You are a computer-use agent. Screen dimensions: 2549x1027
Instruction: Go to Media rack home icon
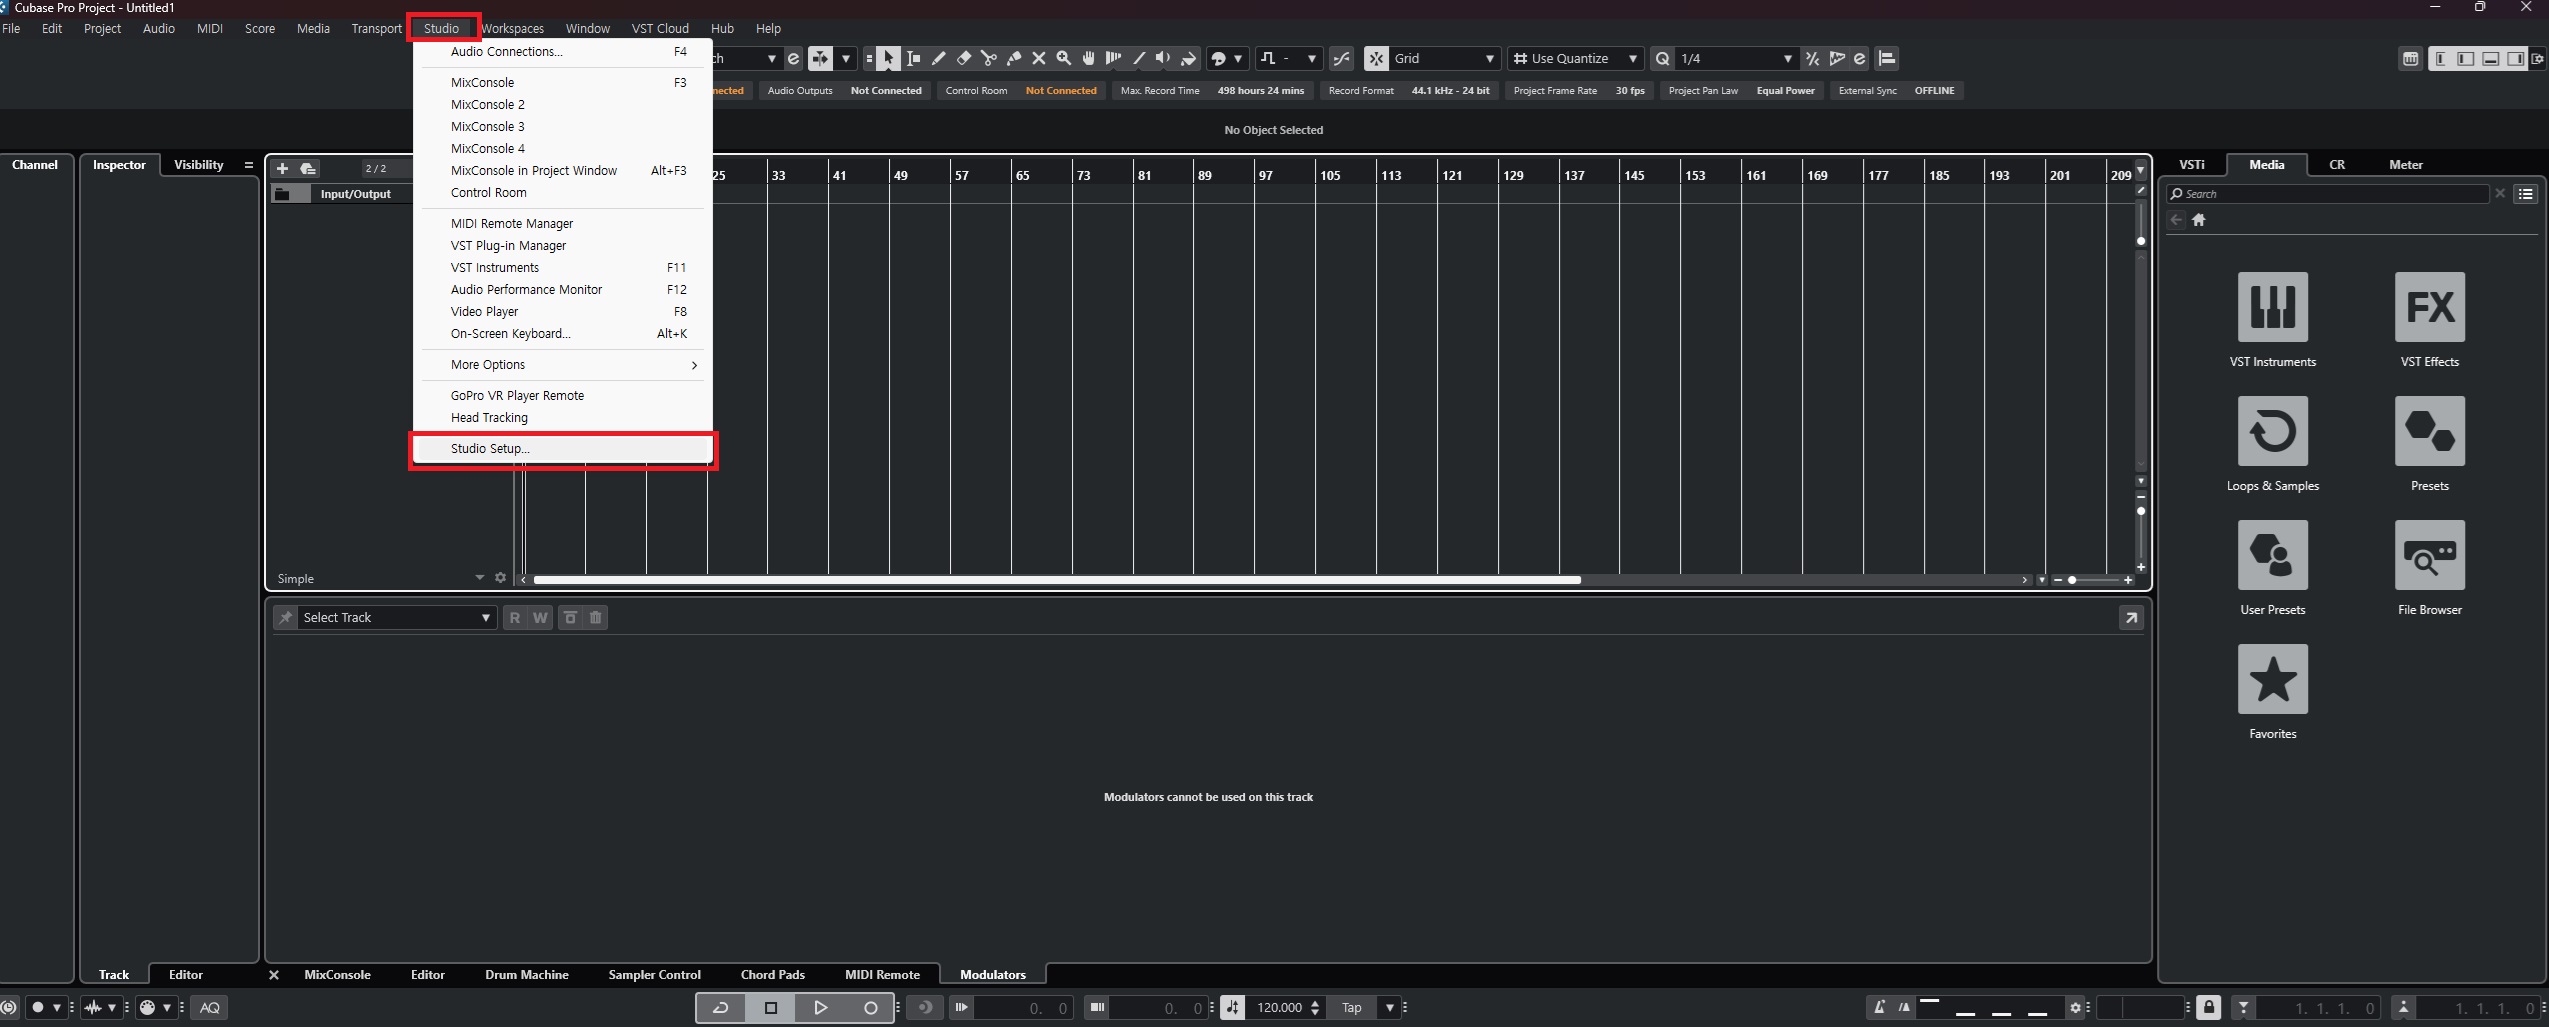[x=2198, y=220]
